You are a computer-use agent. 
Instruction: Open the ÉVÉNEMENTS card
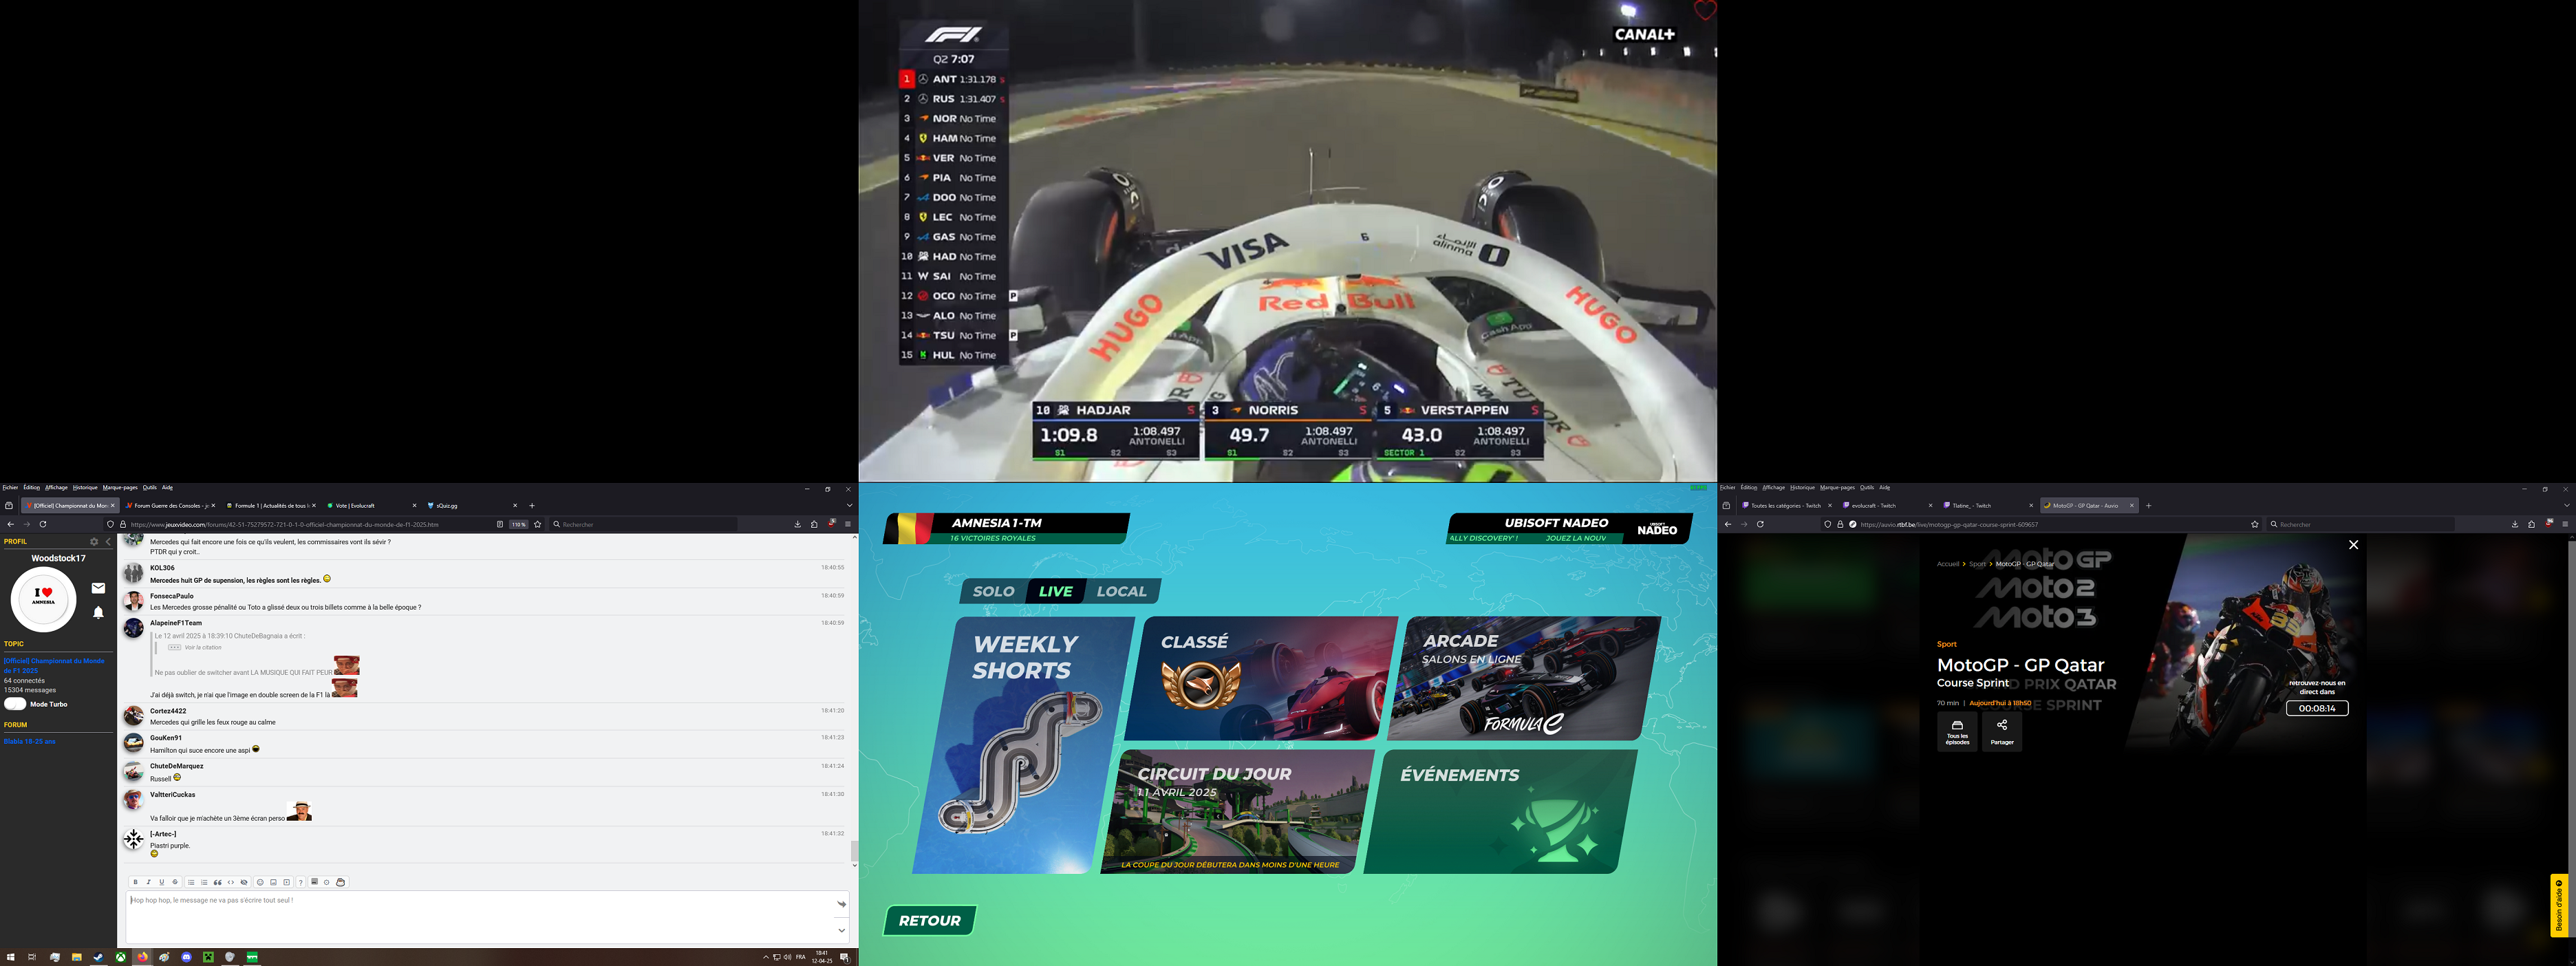pos(1500,811)
